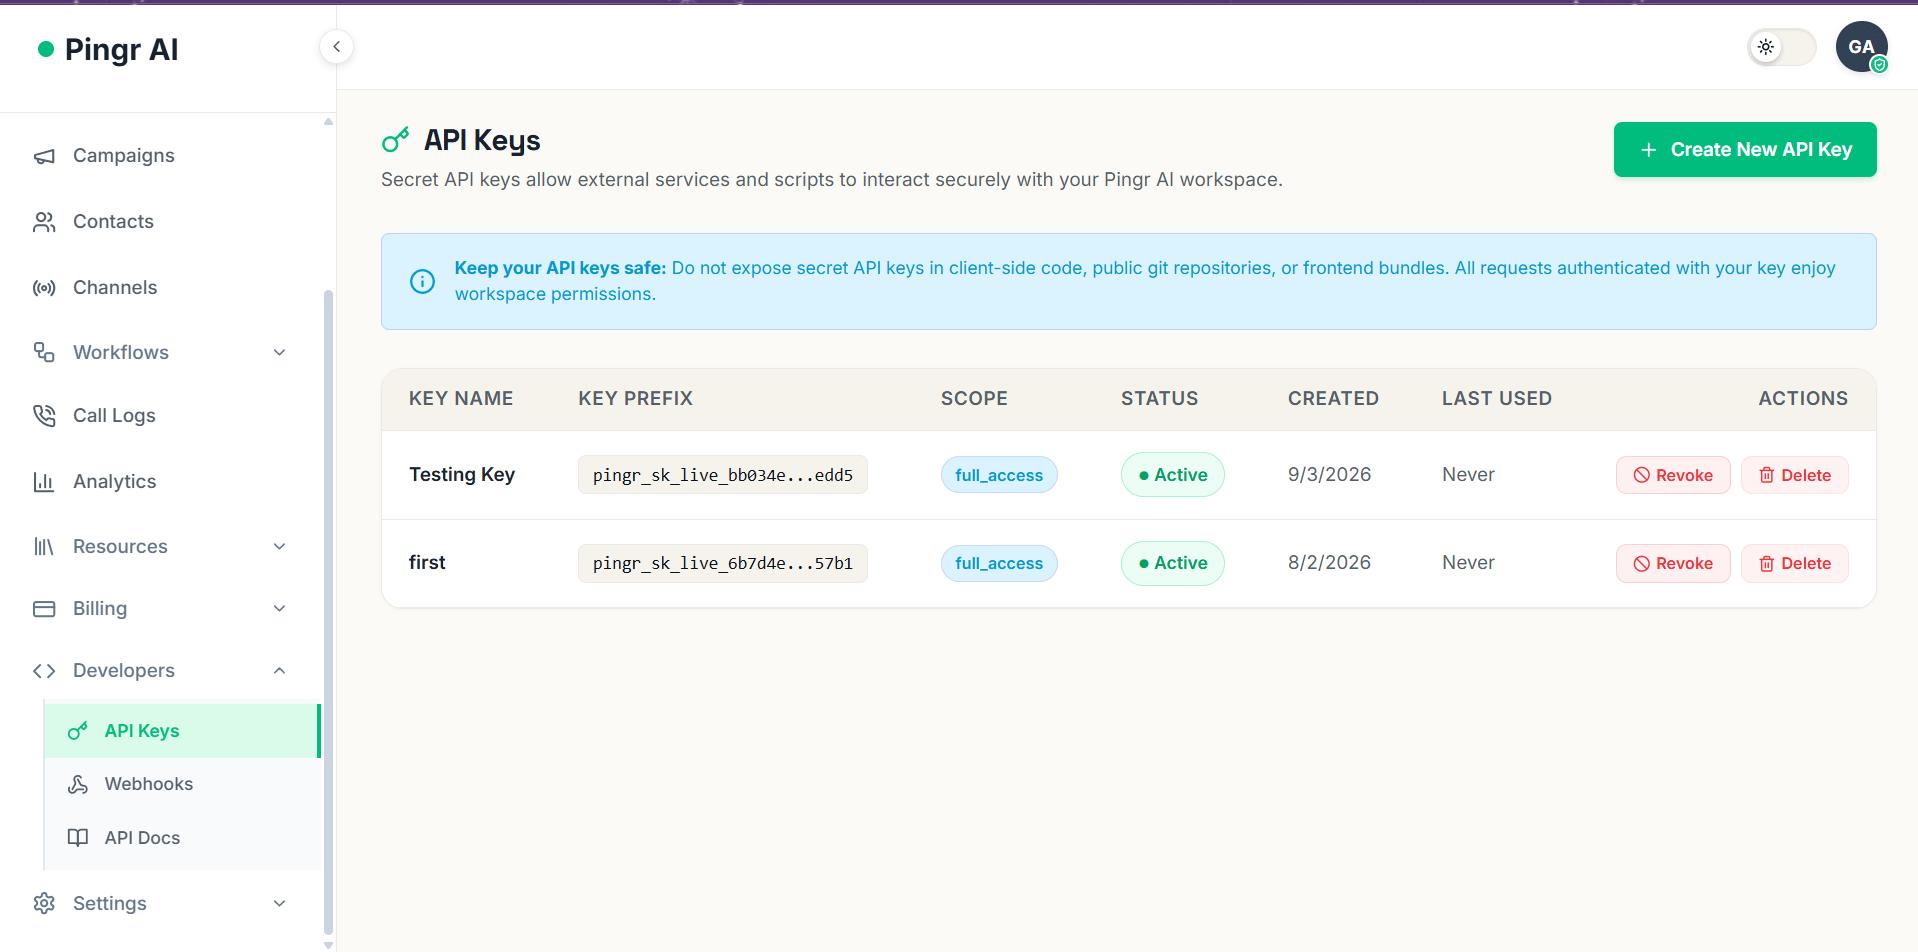
Task: Click the Billing card icon
Action: [44, 609]
